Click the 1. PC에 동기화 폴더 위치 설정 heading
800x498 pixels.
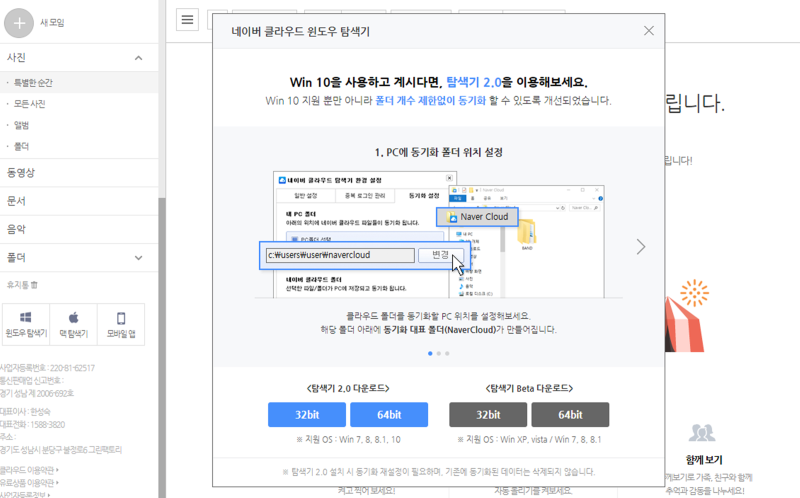pos(439,152)
